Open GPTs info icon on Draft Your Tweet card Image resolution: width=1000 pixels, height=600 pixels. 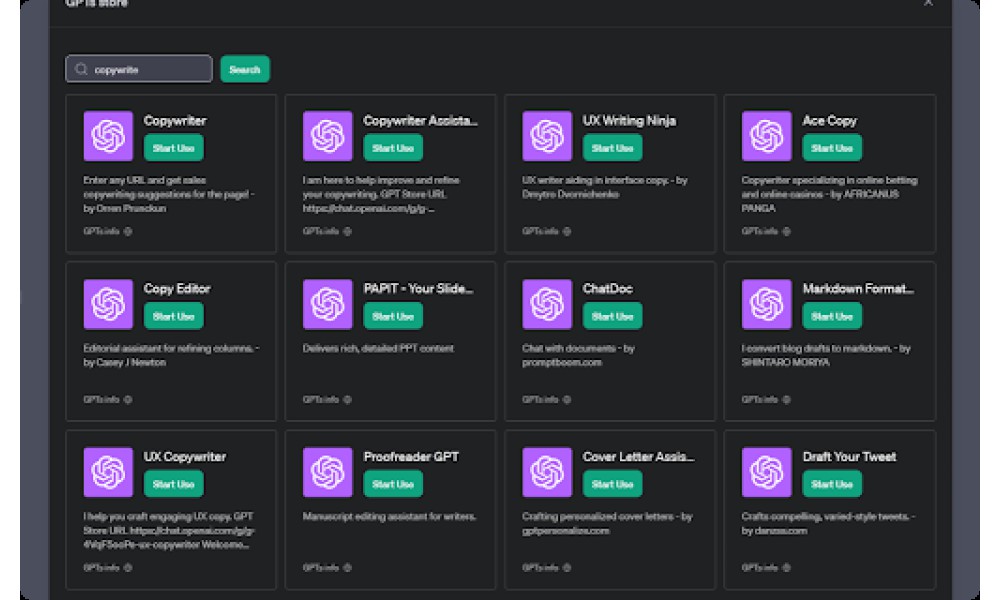click(x=786, y=567)
